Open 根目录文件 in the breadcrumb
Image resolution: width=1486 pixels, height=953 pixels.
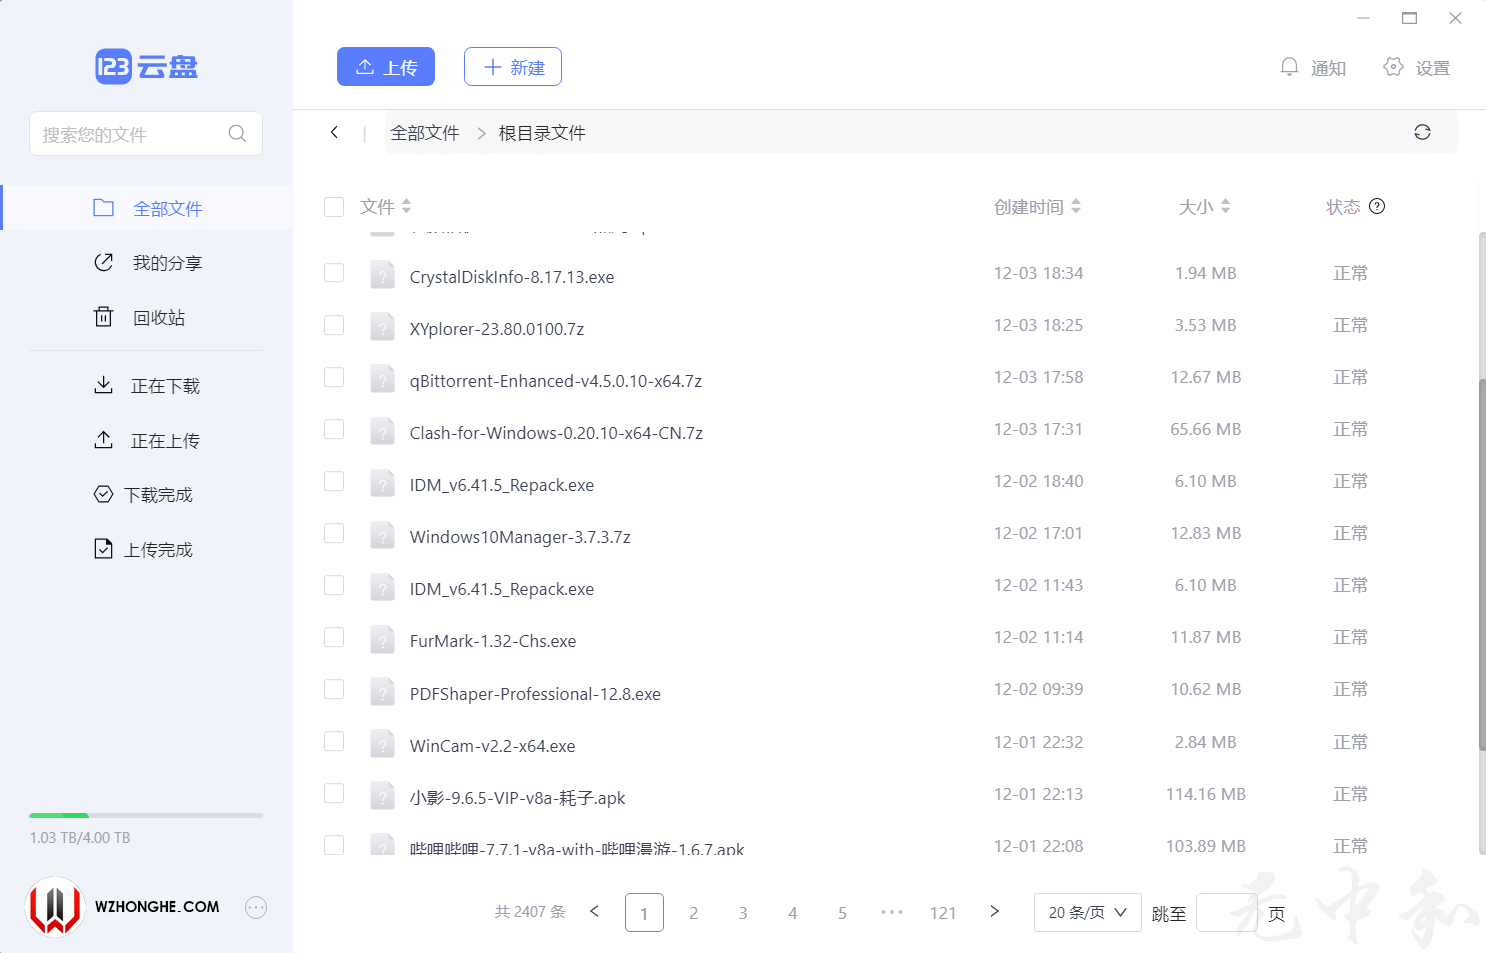pos(541,131)
